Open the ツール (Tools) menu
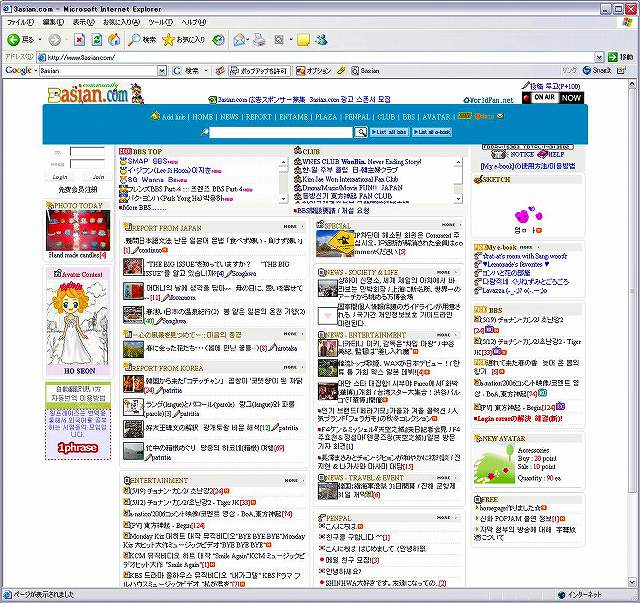640x603 pixels. (x=161, y=22)
